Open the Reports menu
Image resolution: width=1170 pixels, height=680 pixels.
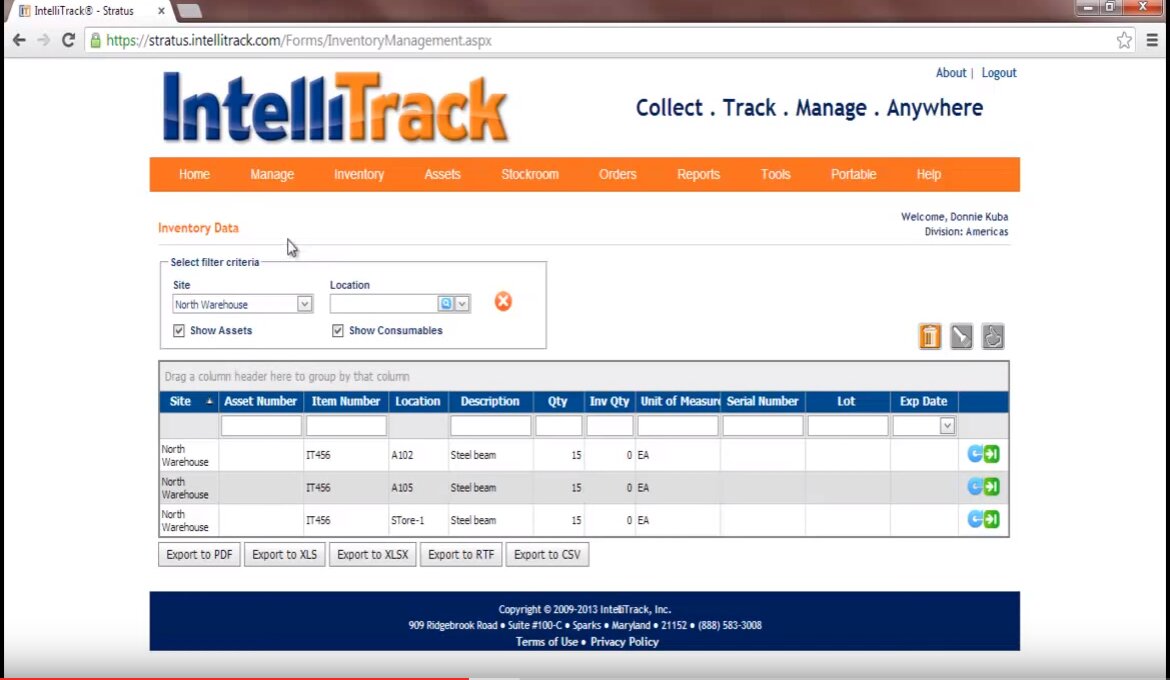tap(698, 174)
